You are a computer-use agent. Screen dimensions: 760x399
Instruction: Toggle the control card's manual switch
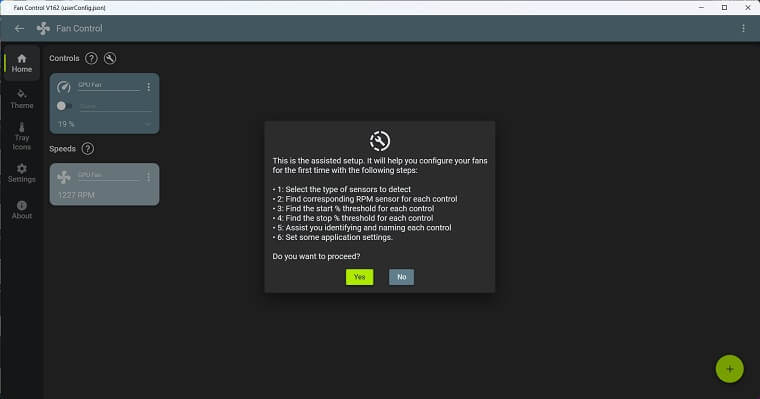64,106
